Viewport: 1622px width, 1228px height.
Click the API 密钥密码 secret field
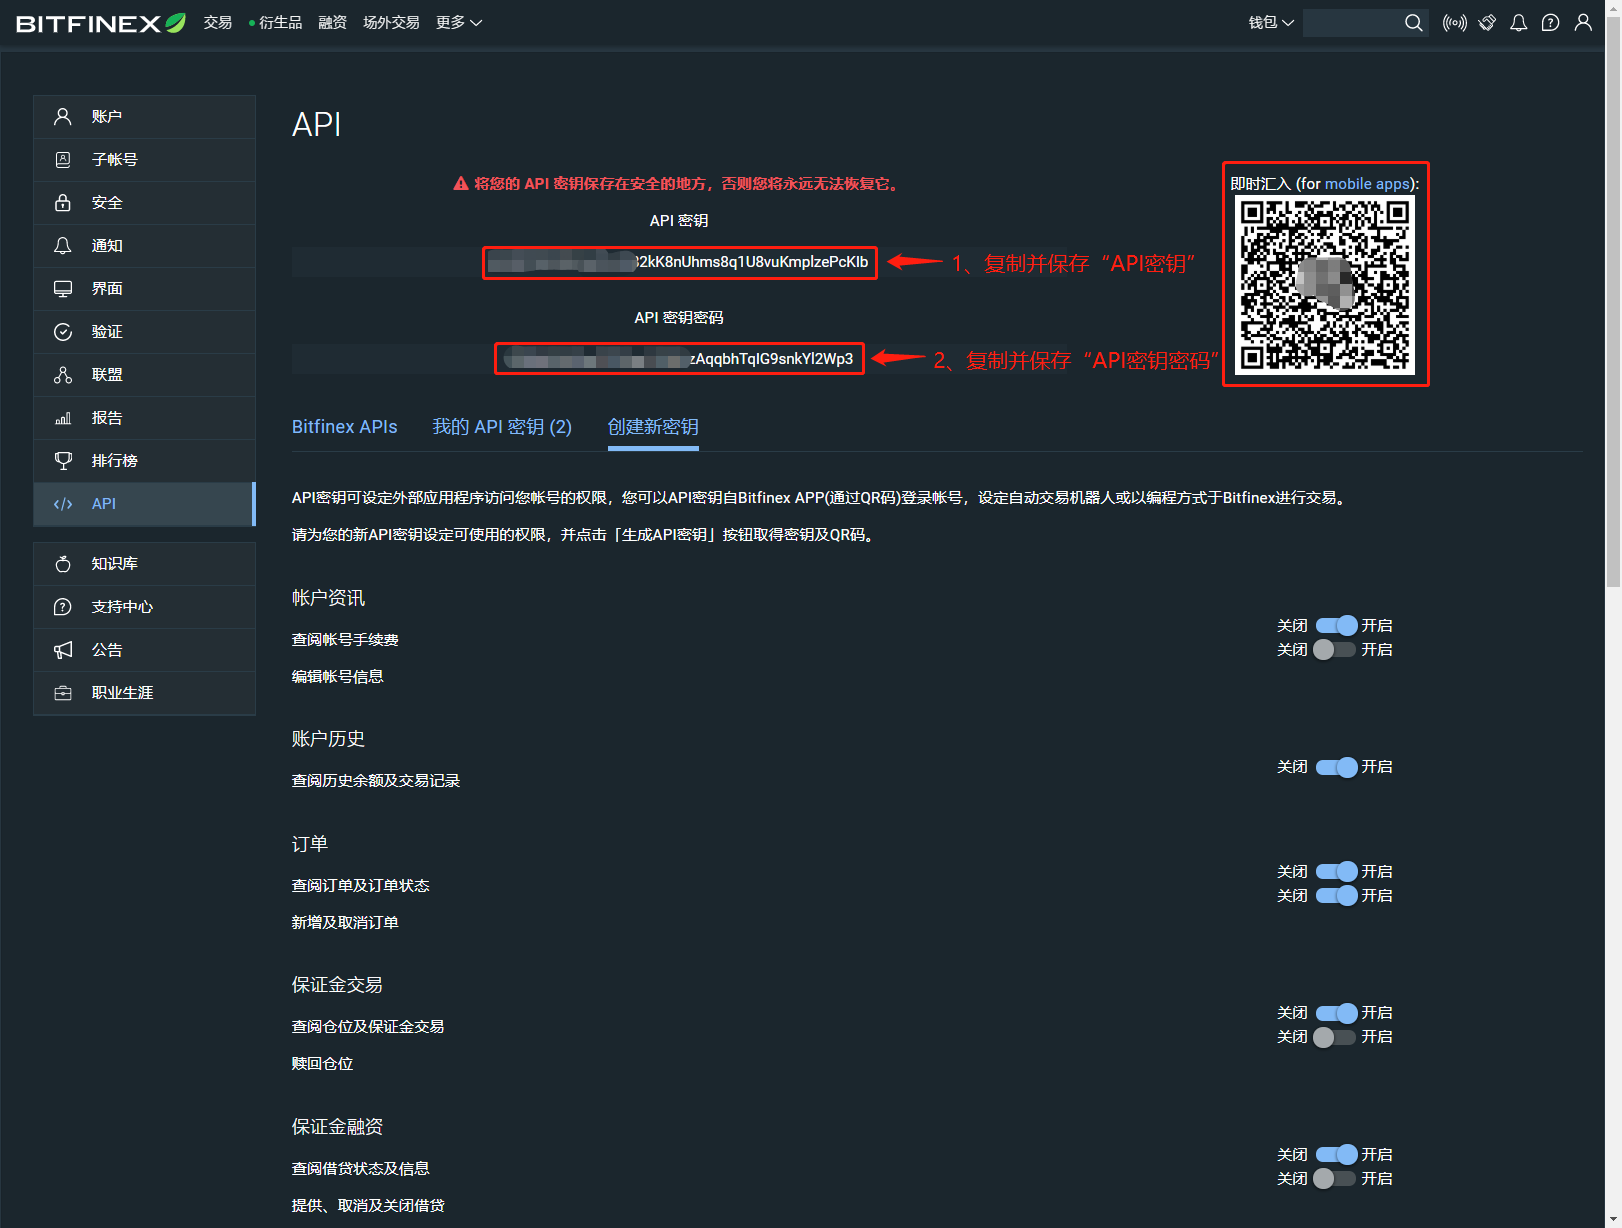coord(680,359)
